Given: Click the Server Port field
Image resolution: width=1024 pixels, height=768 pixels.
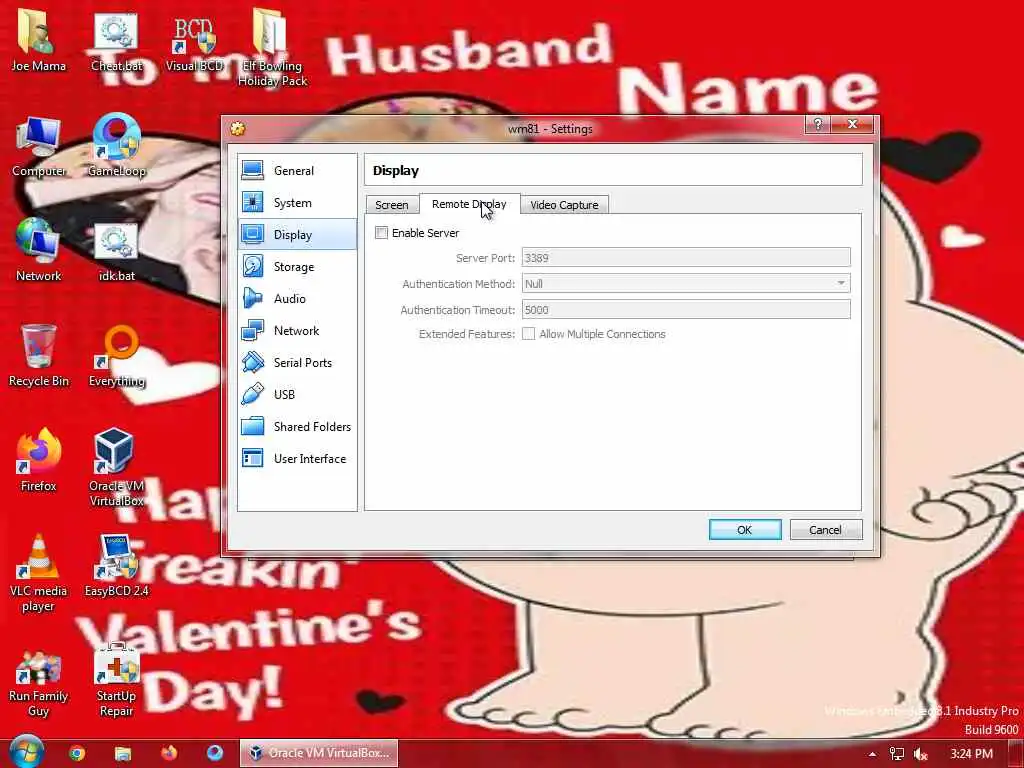Looking at the screenshot, I should pyautogui.click(x=686, y=257).
